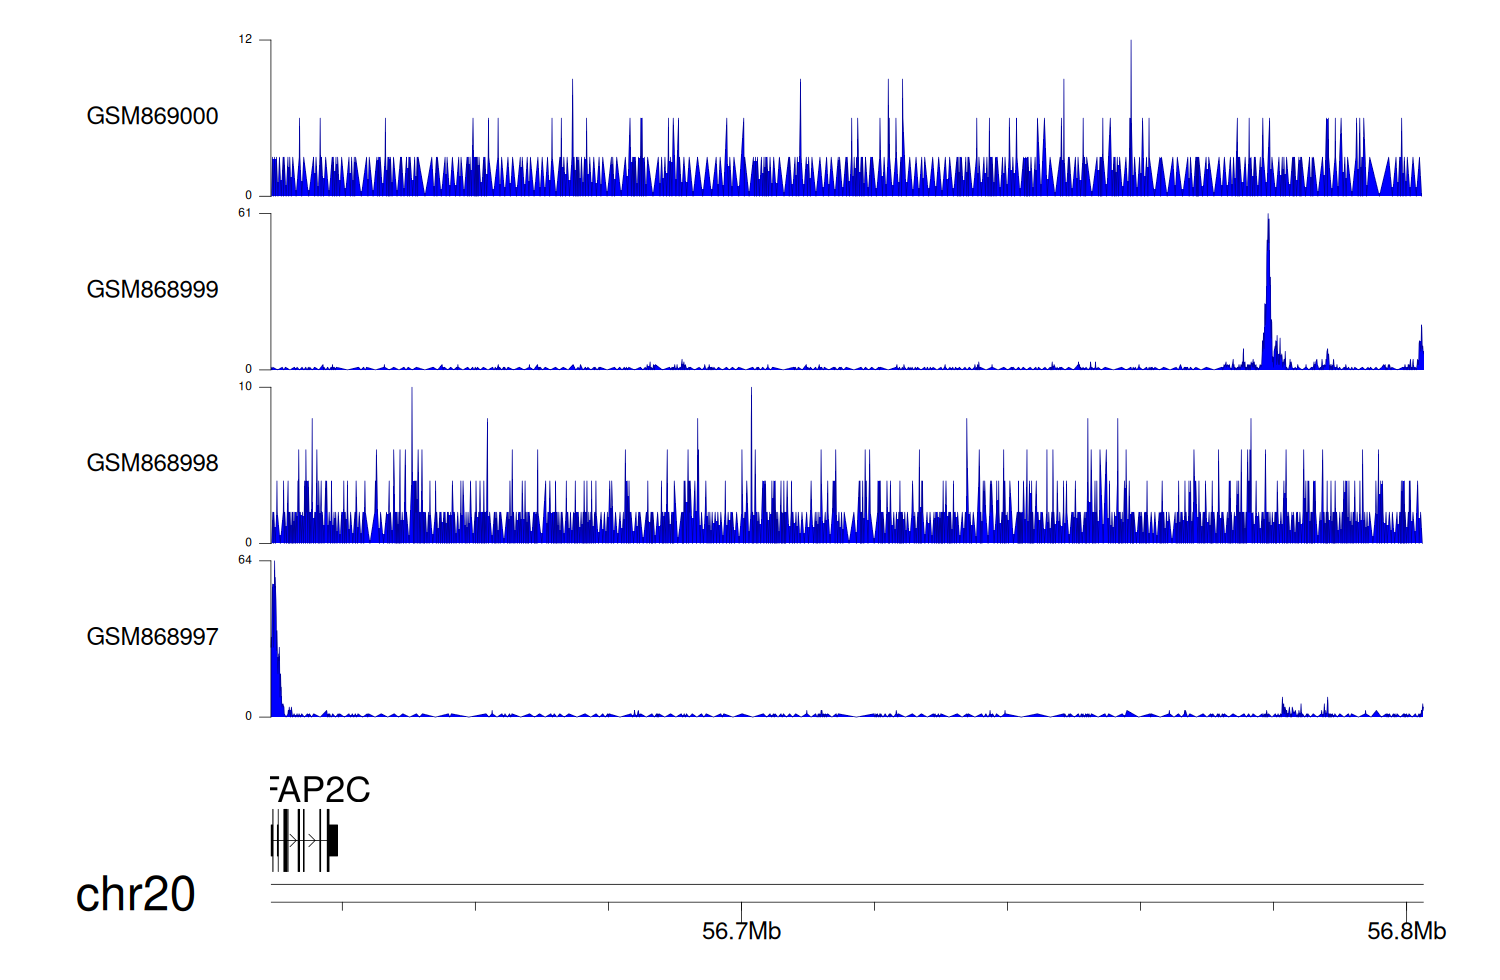Select the GSM868999 track label
This screenshot has width=1500, height=980.
[152, 290]
